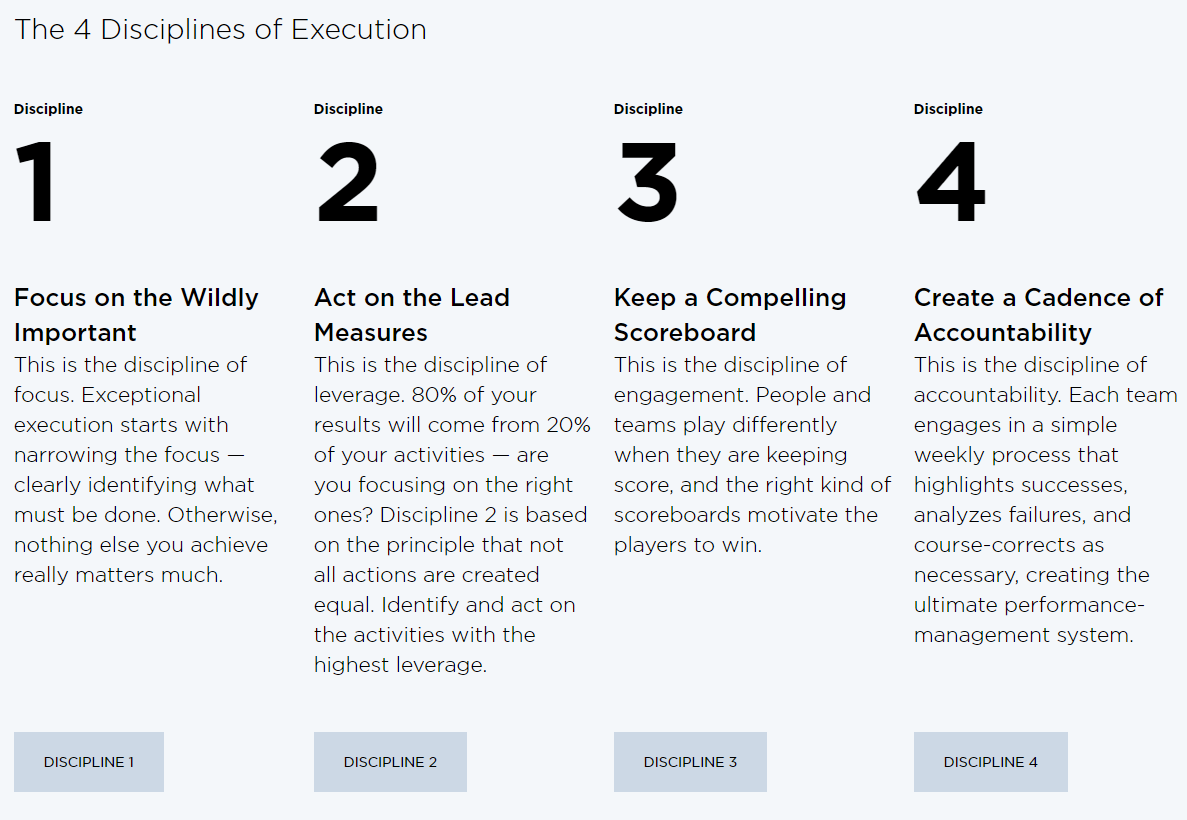Click the DISCIPLINE 4 button
1187x820 pixels.
(990, 762)
